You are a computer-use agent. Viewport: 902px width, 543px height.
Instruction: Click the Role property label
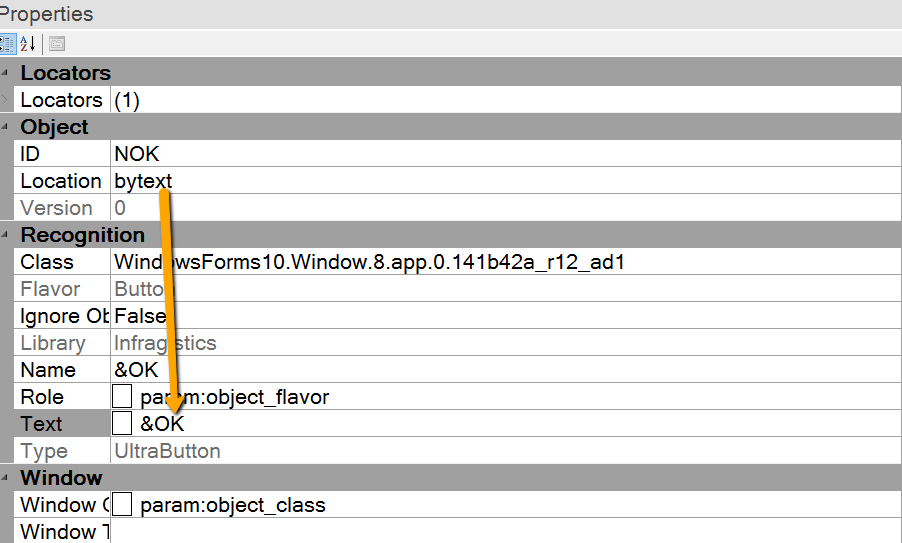(42, 397)
